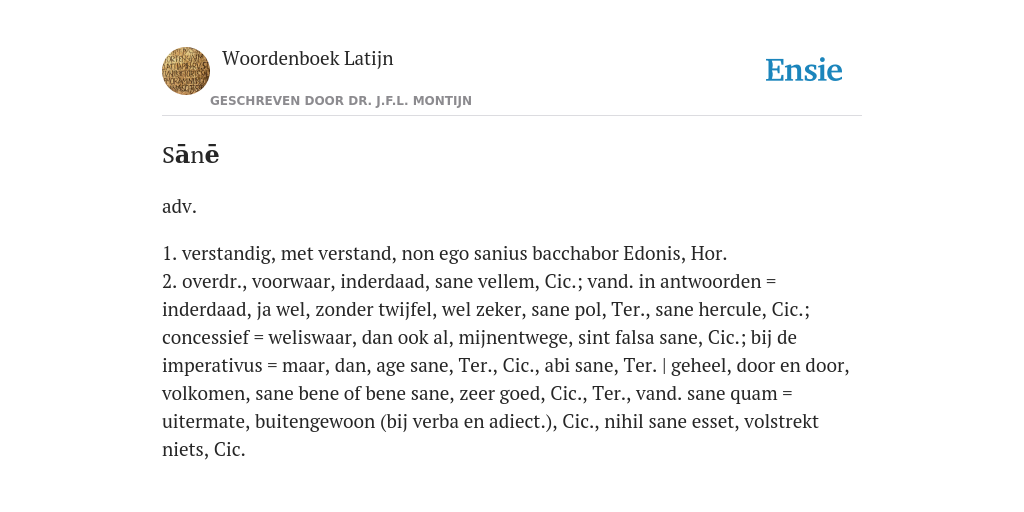Click the heading Sānē

pos(191,155)
